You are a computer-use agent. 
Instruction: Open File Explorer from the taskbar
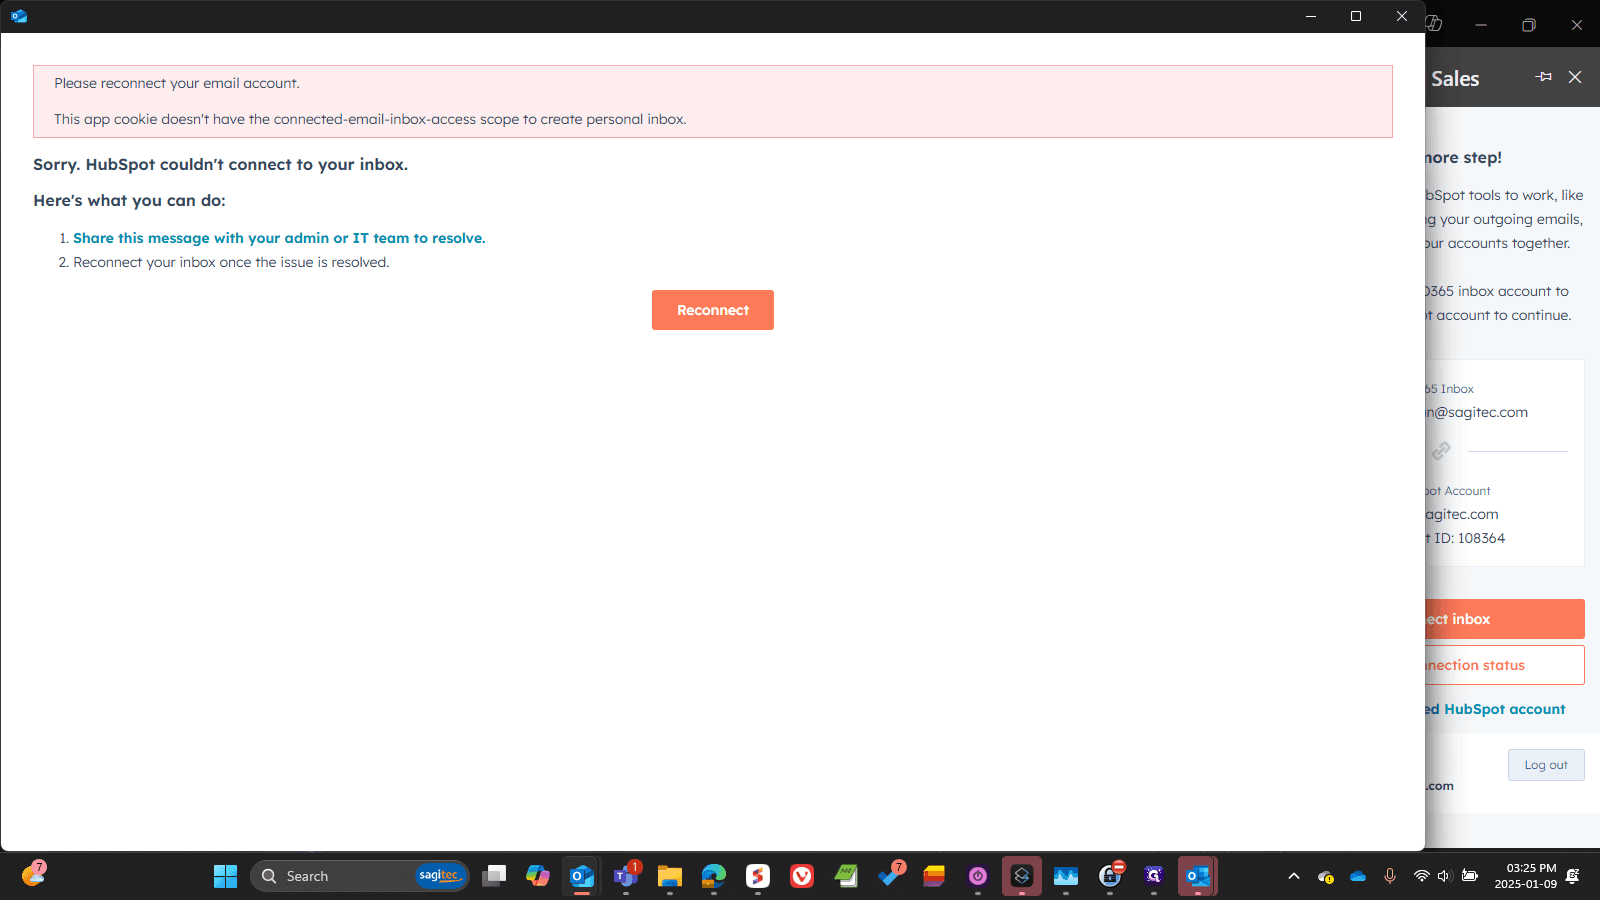(x=670, y=876)
